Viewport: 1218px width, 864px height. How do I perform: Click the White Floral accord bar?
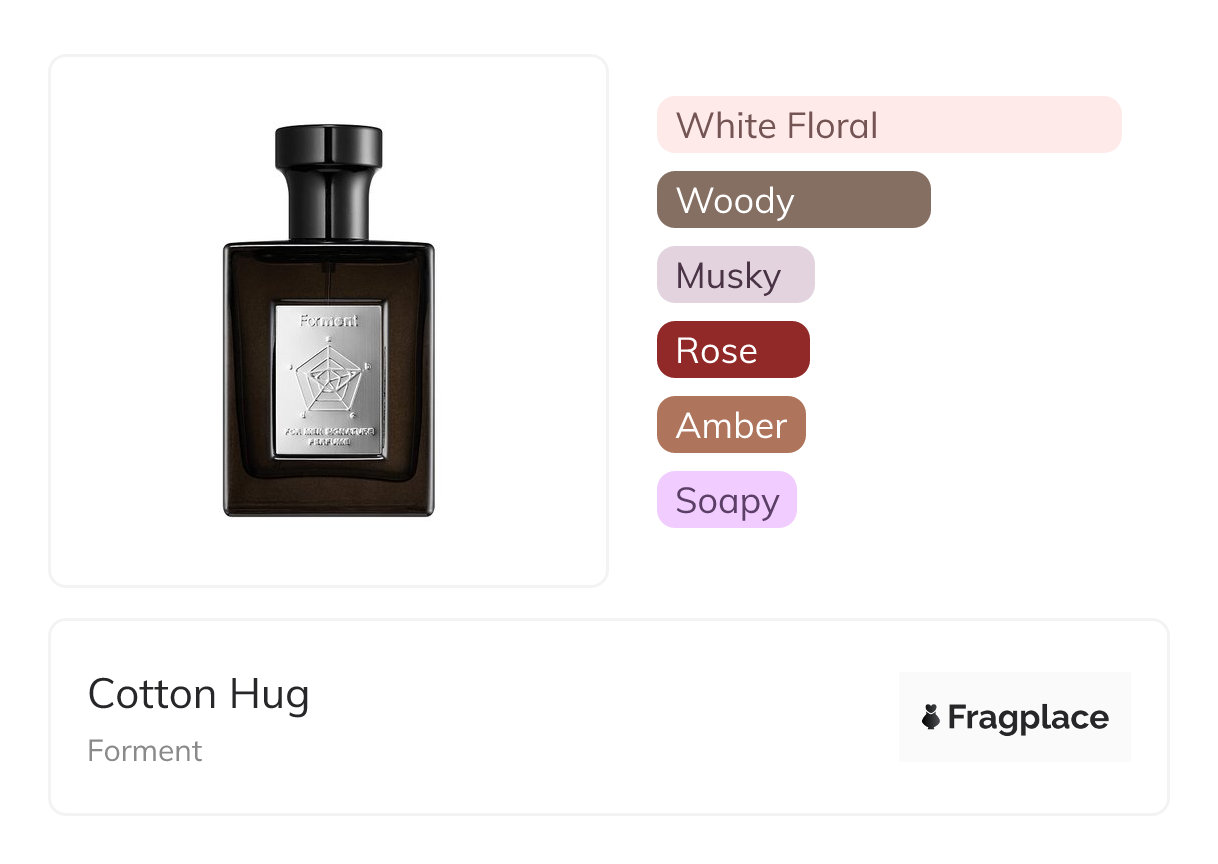[x=889, y=125]
